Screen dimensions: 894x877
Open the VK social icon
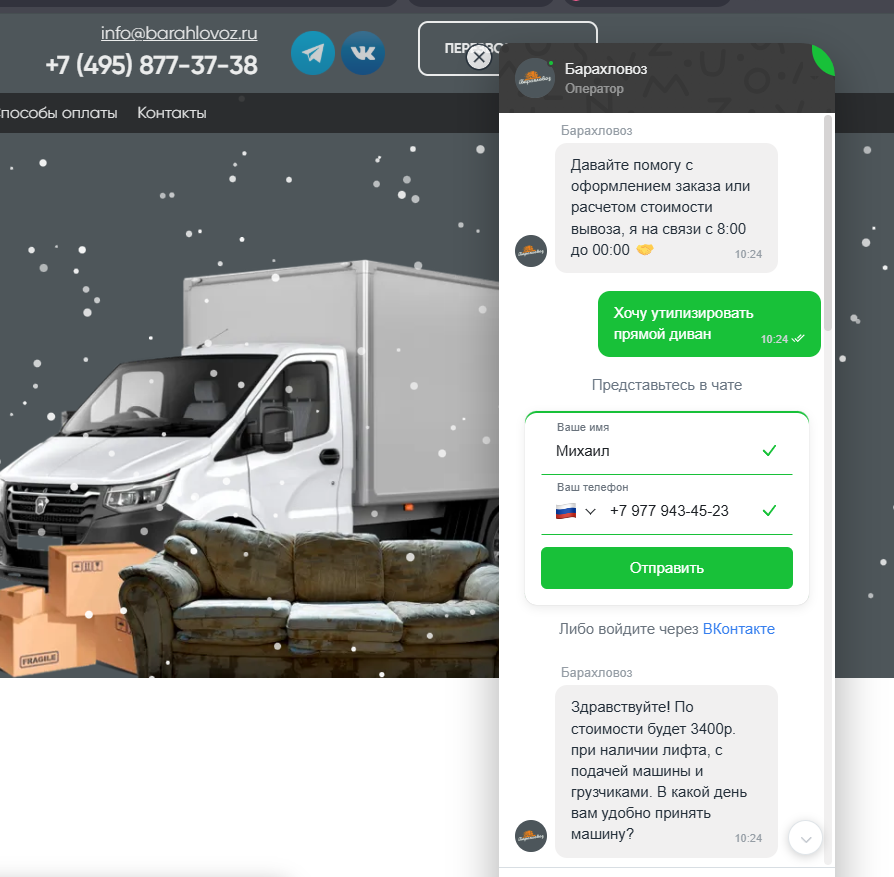(x=363, y=53)
